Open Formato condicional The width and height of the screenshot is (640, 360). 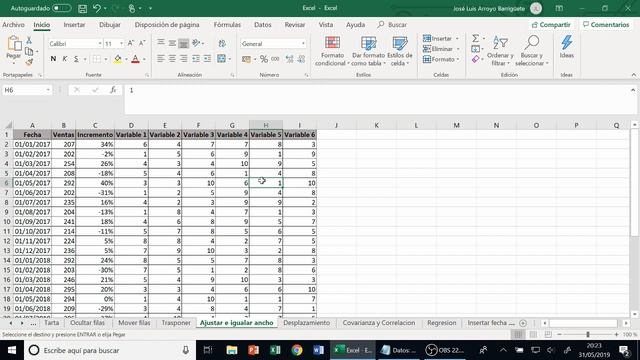point(332,51)
